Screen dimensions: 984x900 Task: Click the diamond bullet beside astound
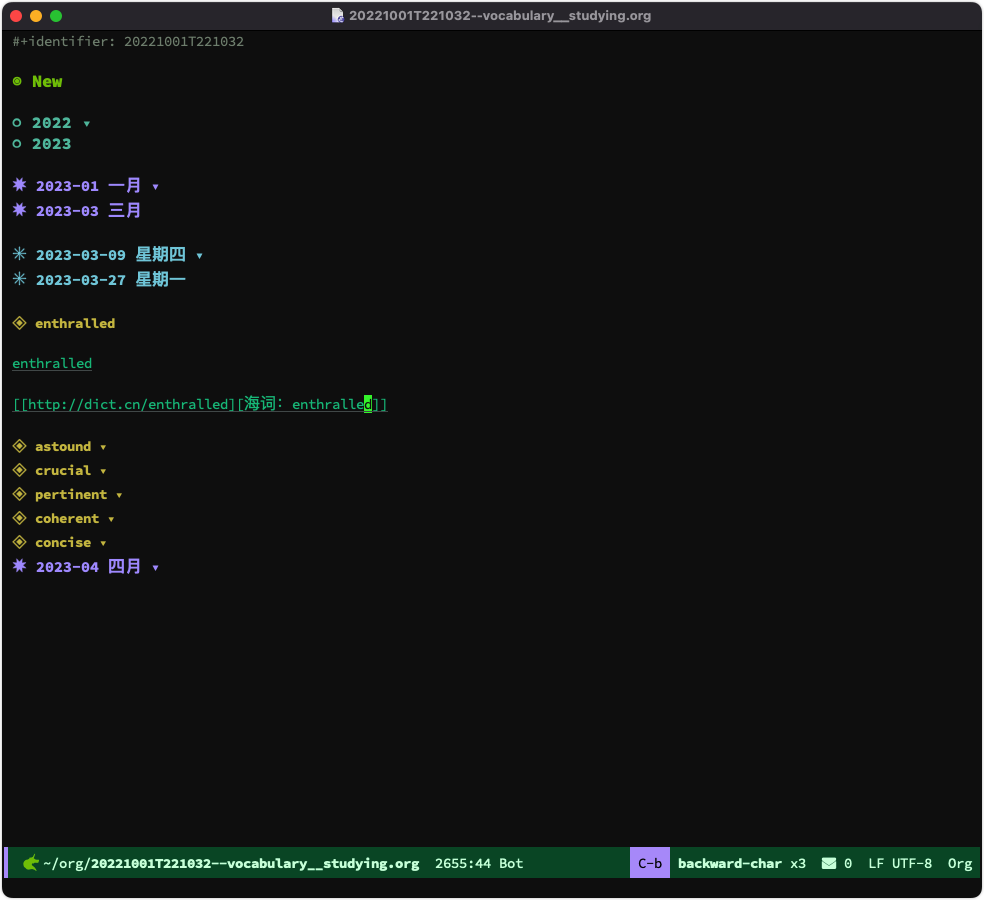[x=19, y=446]
